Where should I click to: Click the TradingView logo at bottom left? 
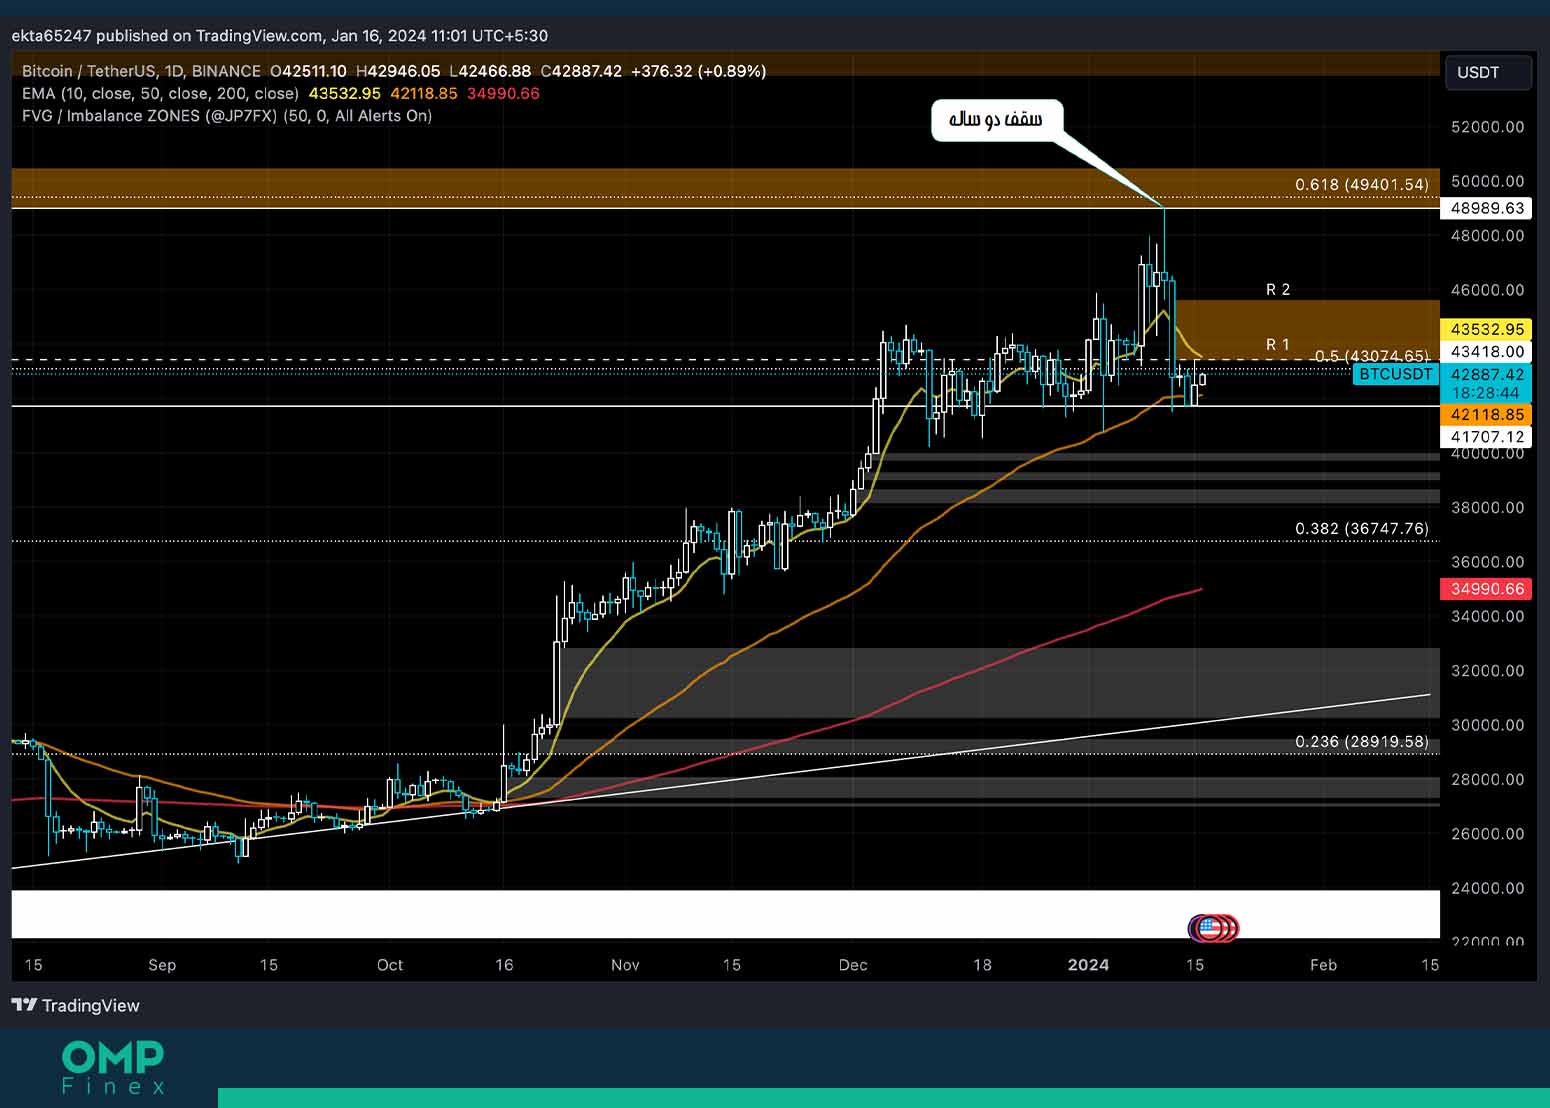tap(76, 1005)
